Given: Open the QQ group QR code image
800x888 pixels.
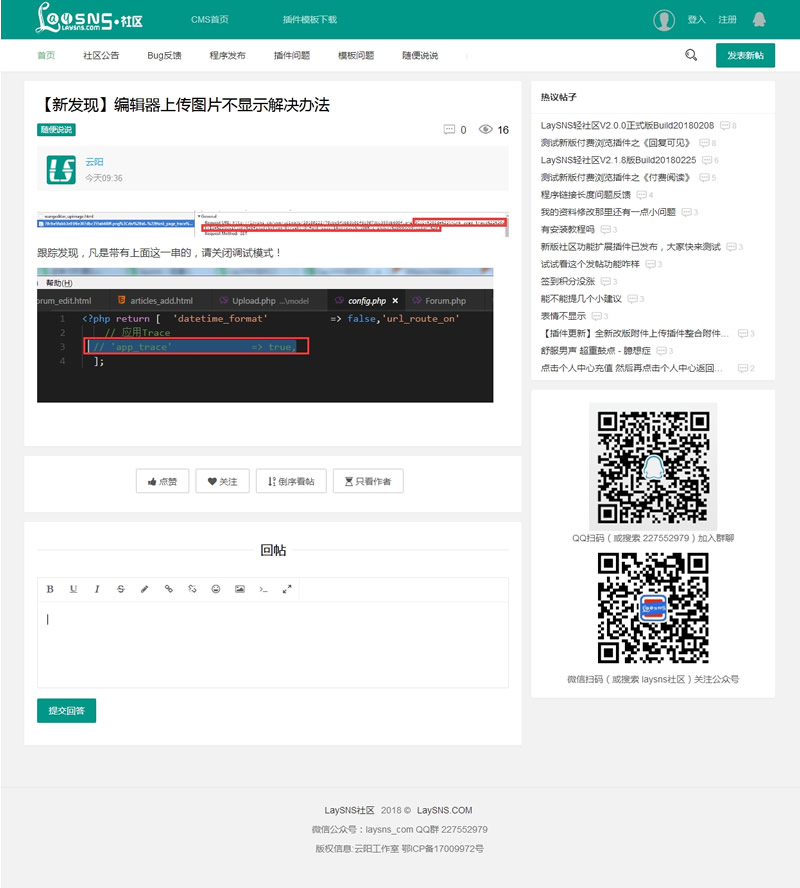Looking at the screenshot, I should [x=653, y=467].
